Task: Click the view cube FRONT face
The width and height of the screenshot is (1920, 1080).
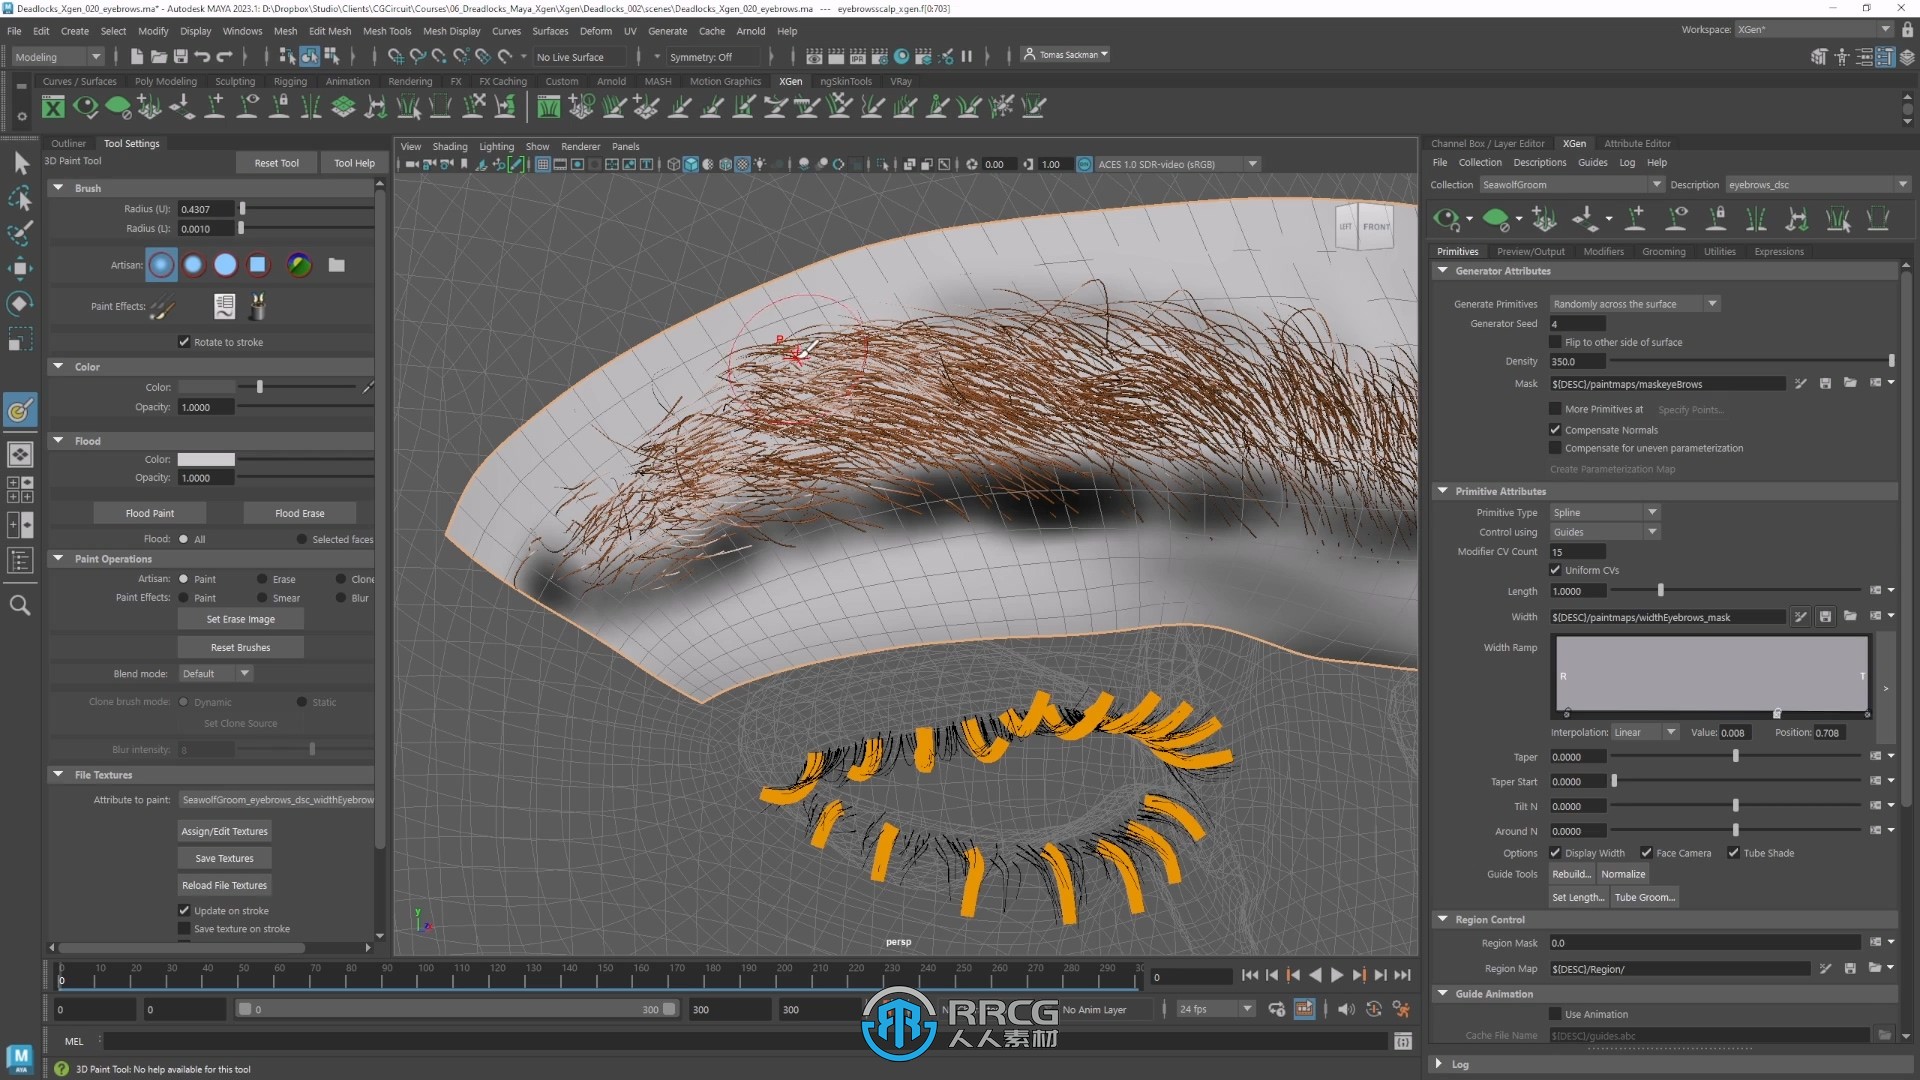Action: (1376, 227)
